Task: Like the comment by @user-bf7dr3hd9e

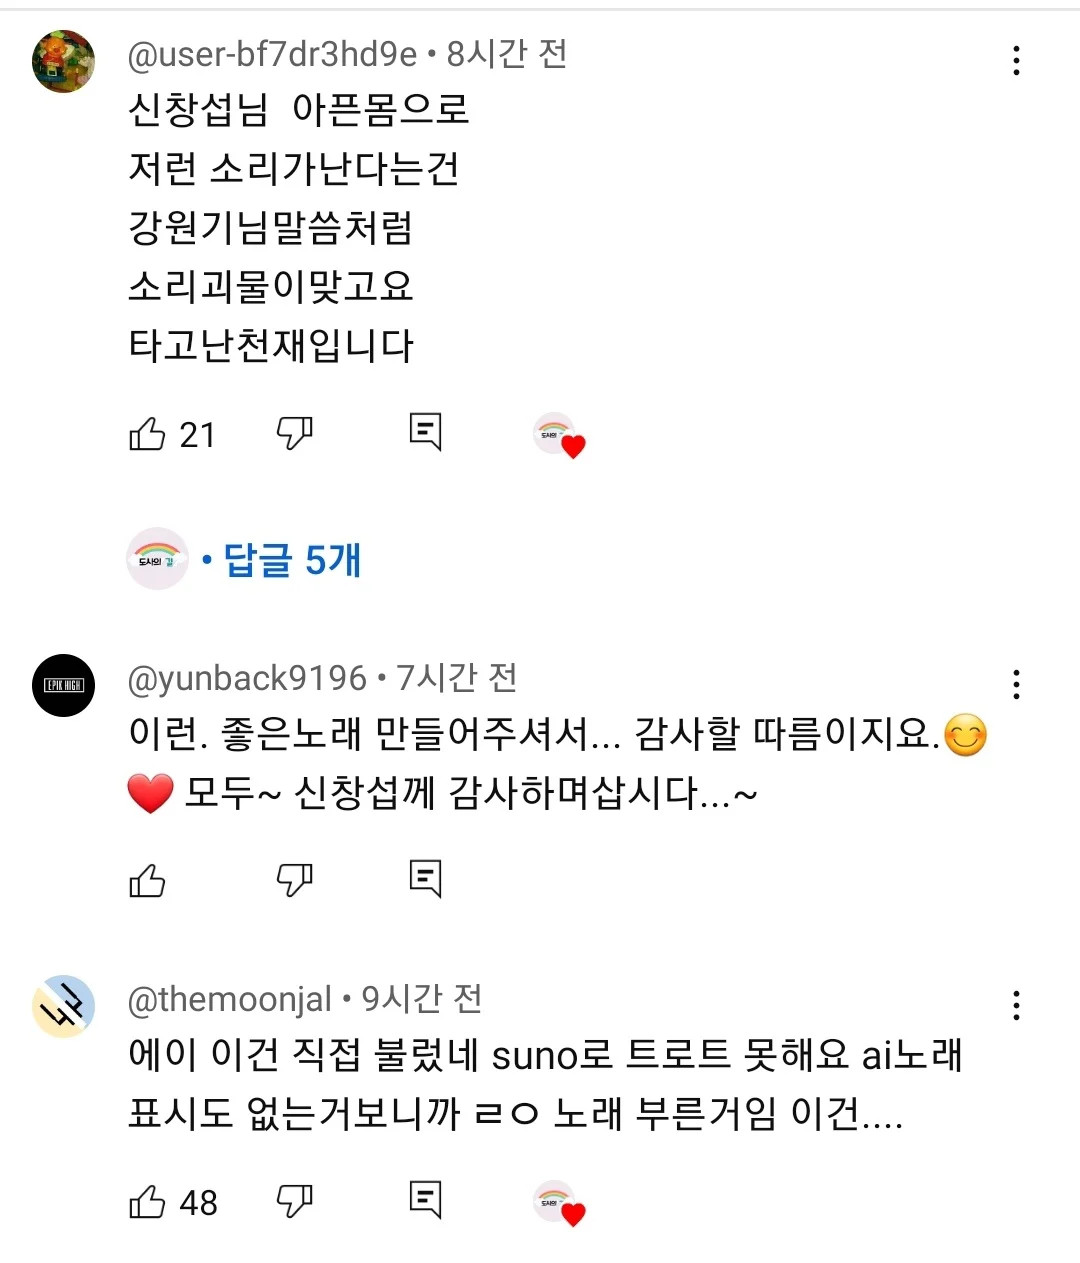Action: pyautogui.click(x=148, y=434)
